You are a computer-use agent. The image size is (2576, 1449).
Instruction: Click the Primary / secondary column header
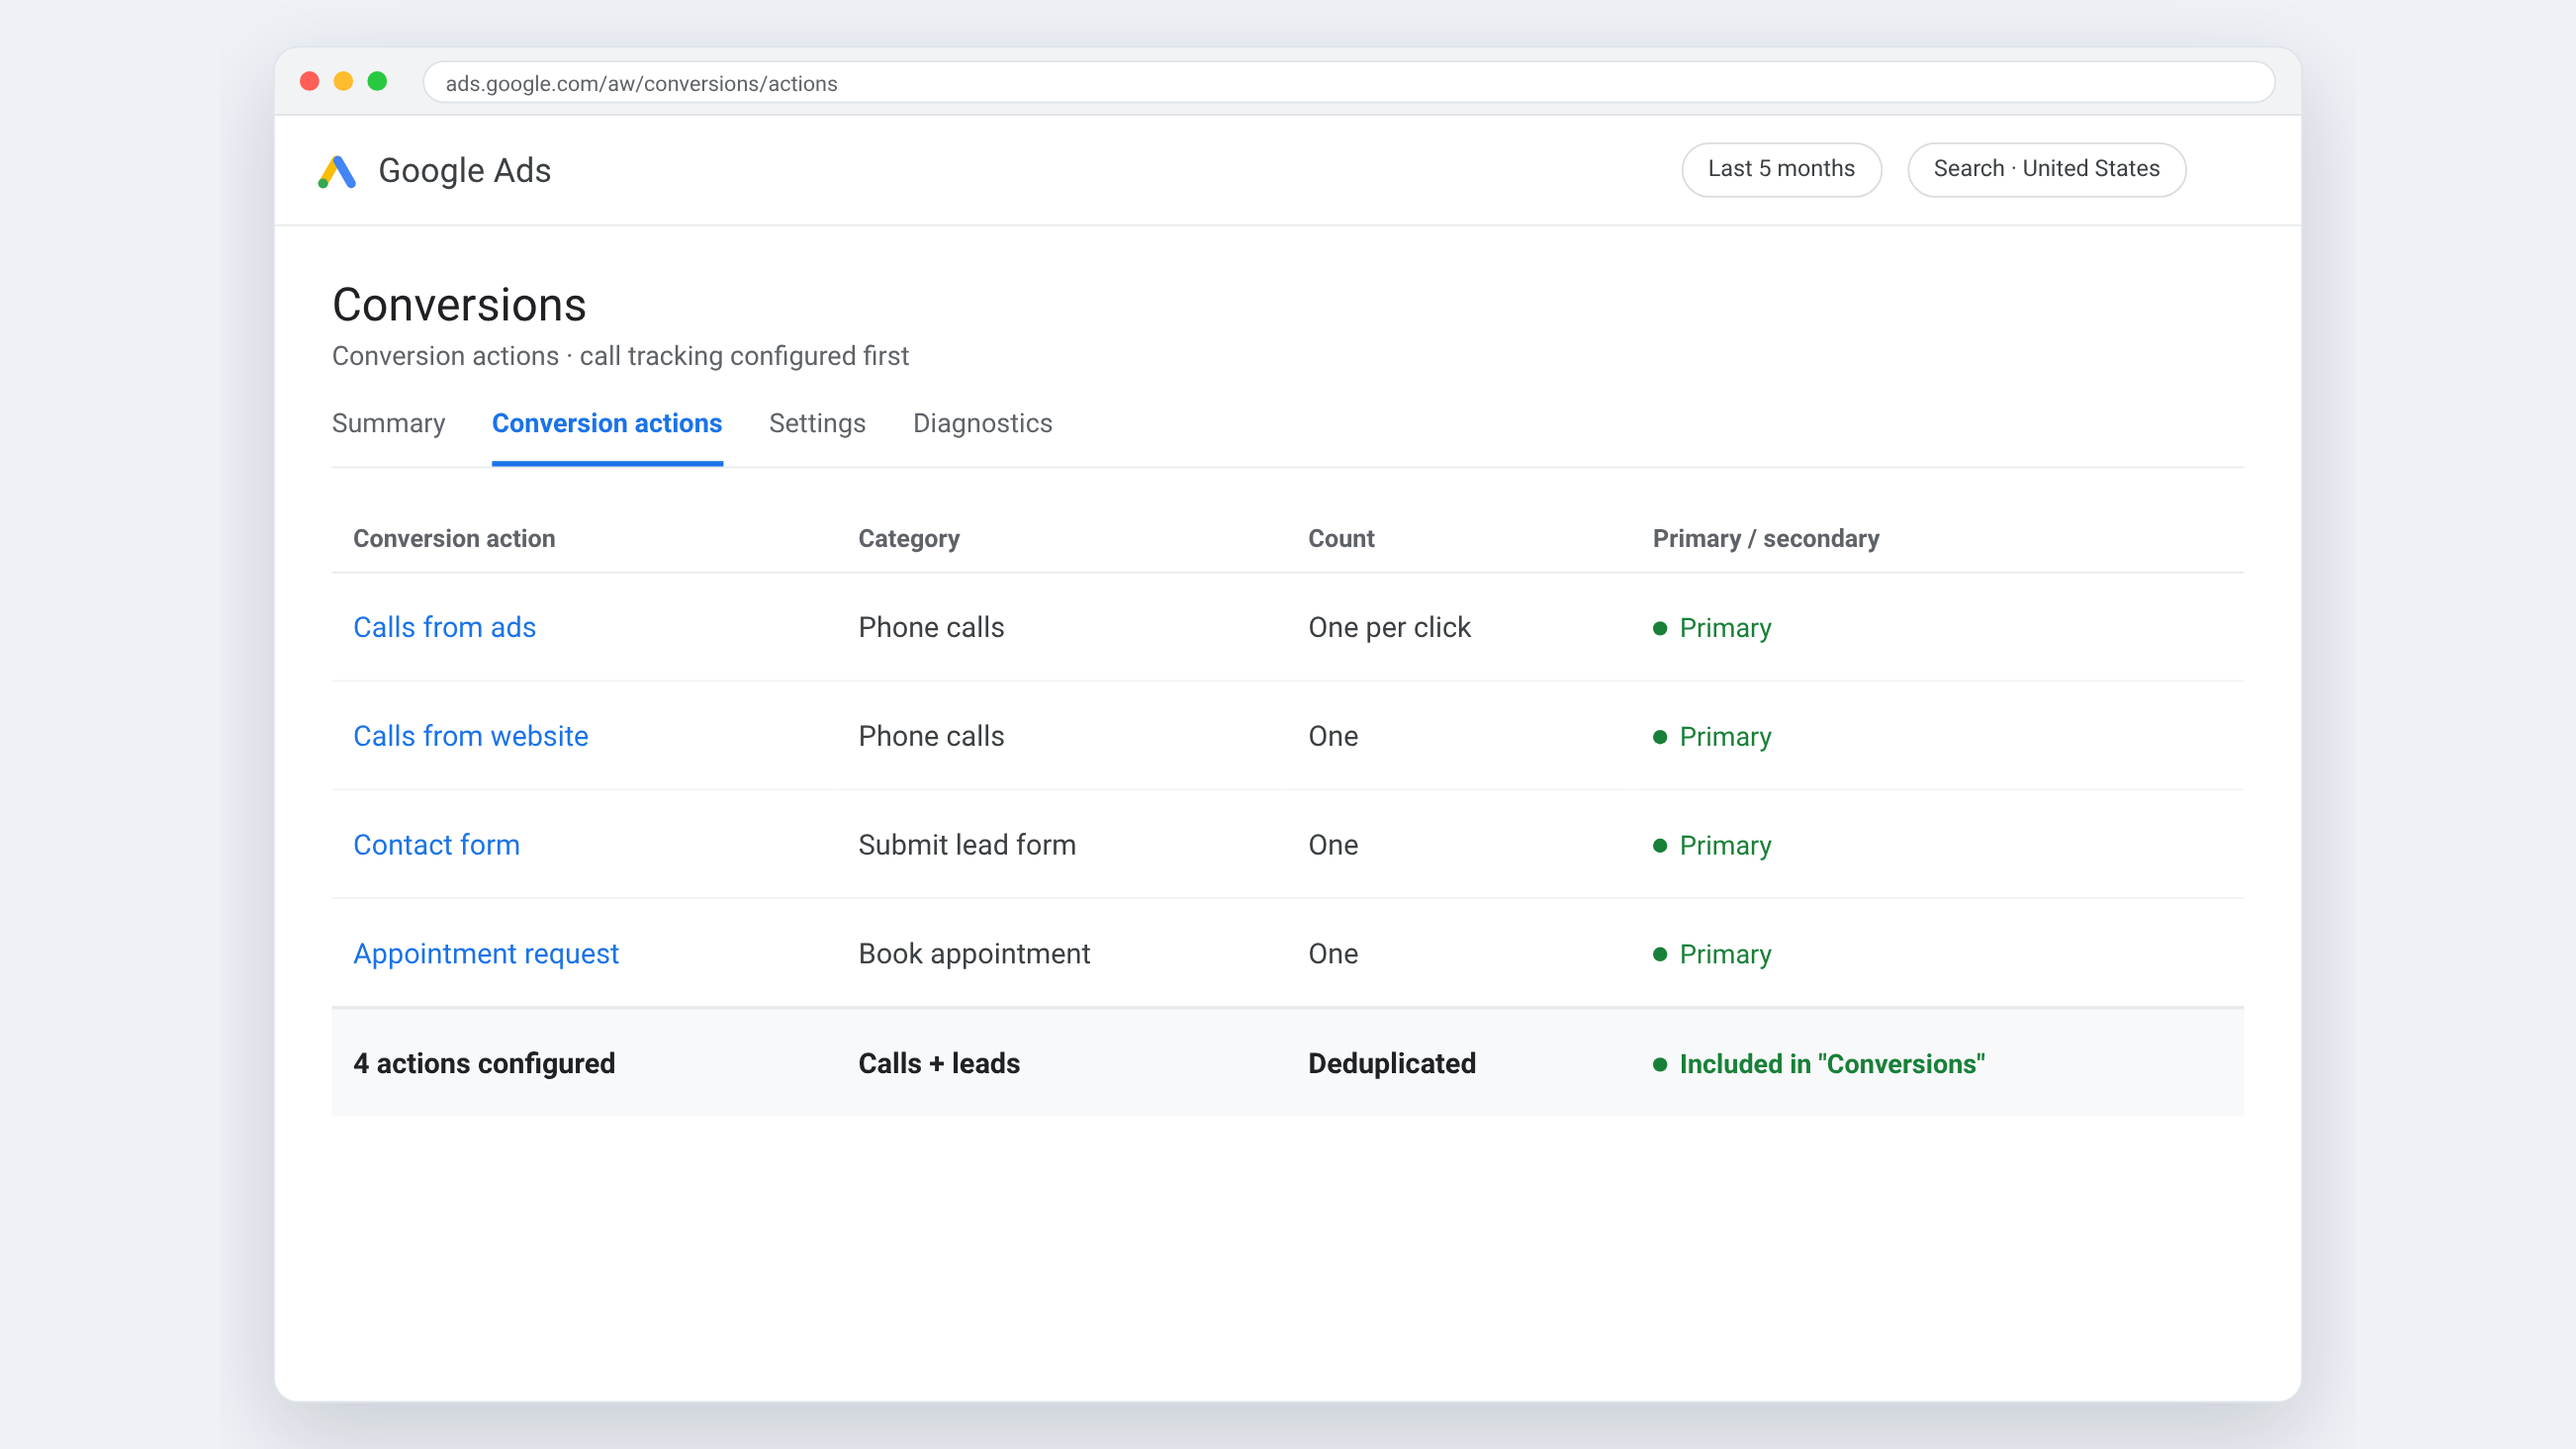[1765, 538]
